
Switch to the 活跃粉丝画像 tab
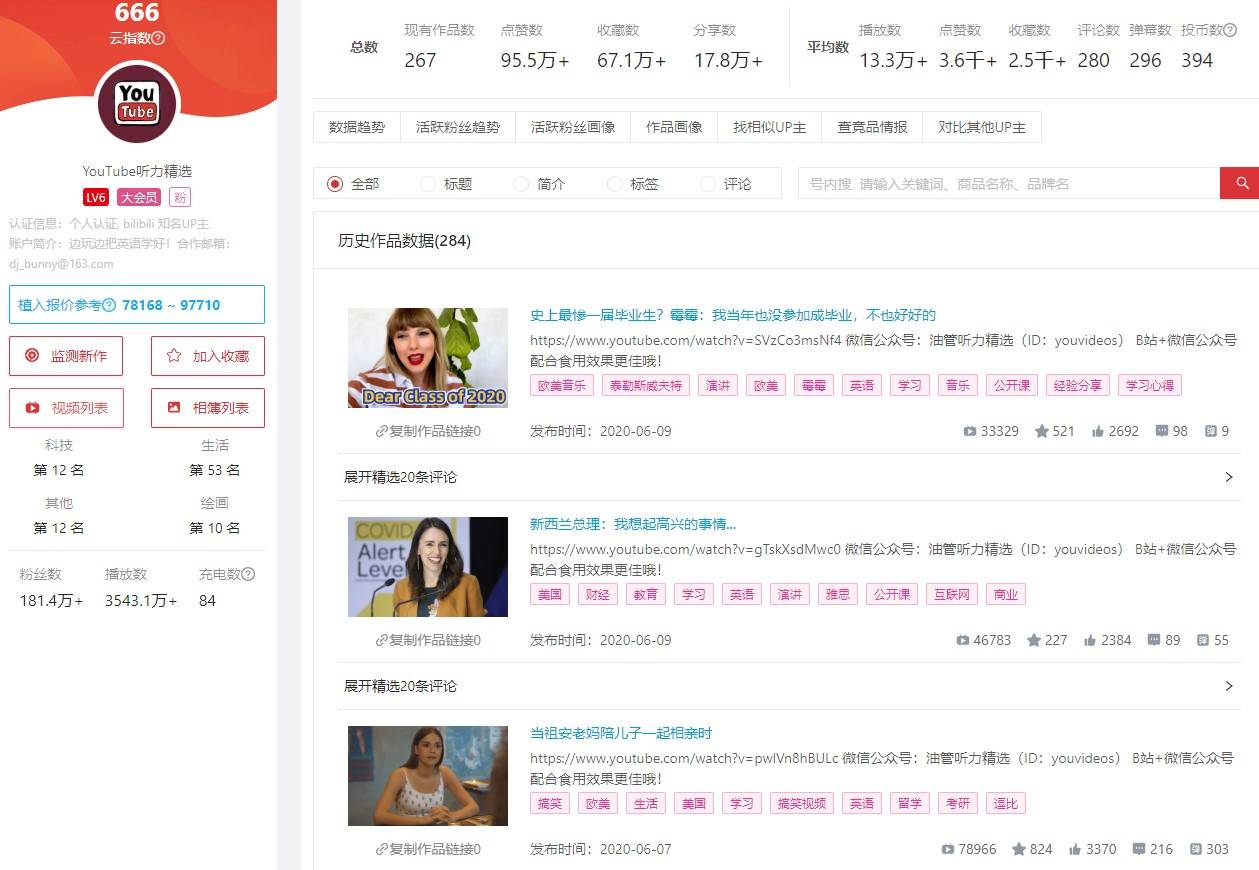(x=573, y=127)
